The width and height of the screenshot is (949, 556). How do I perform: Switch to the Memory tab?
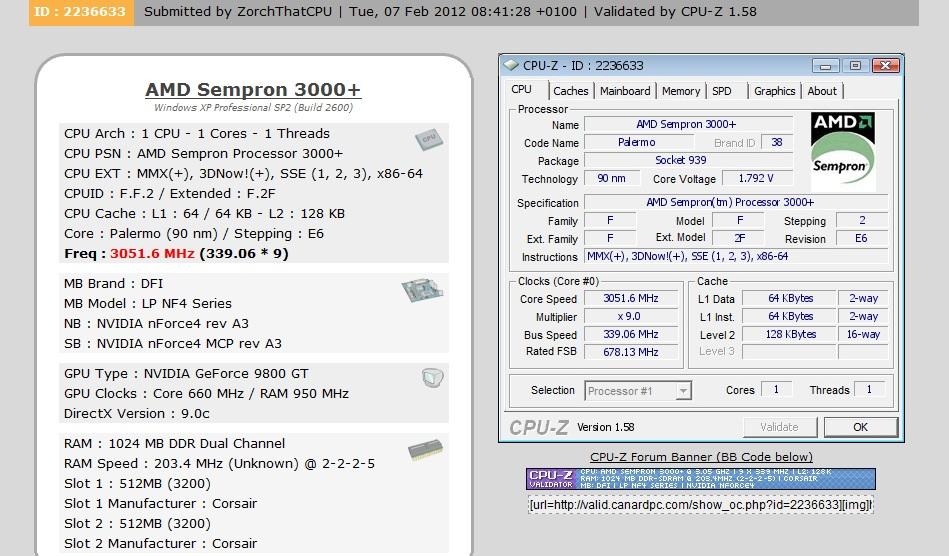(681, 91)
